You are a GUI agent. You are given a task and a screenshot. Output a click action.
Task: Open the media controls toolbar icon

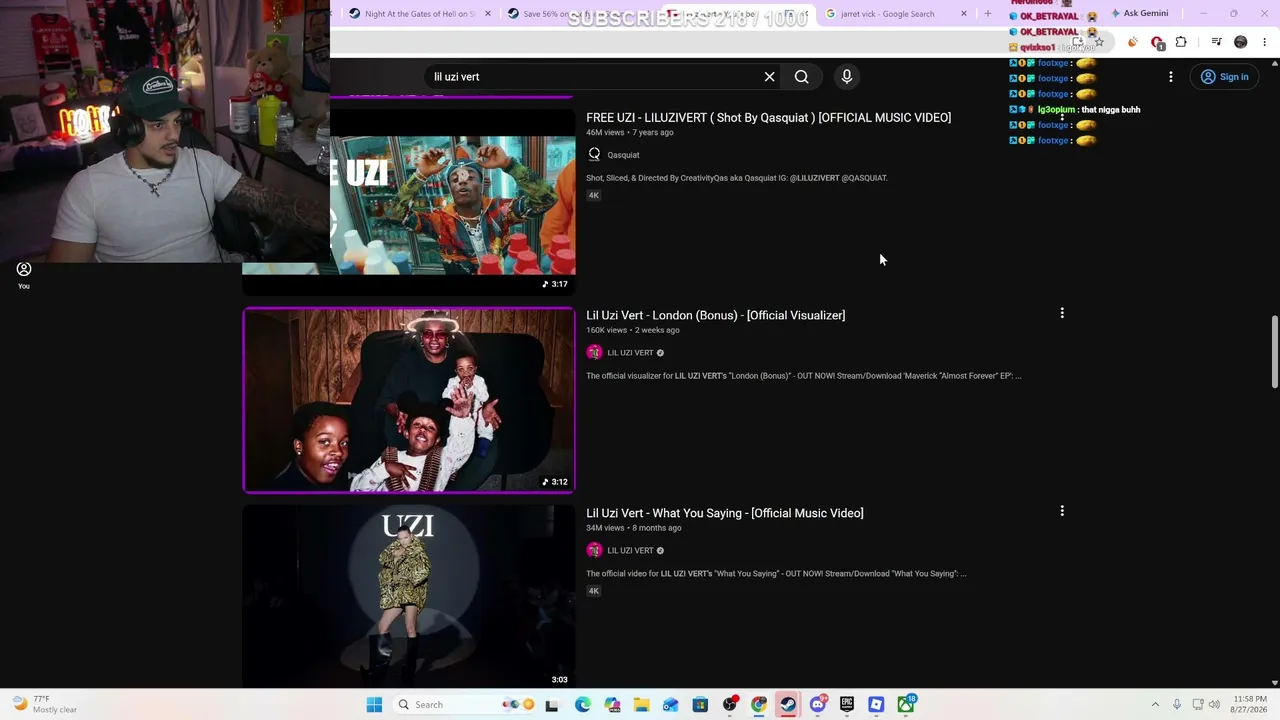1216,42
